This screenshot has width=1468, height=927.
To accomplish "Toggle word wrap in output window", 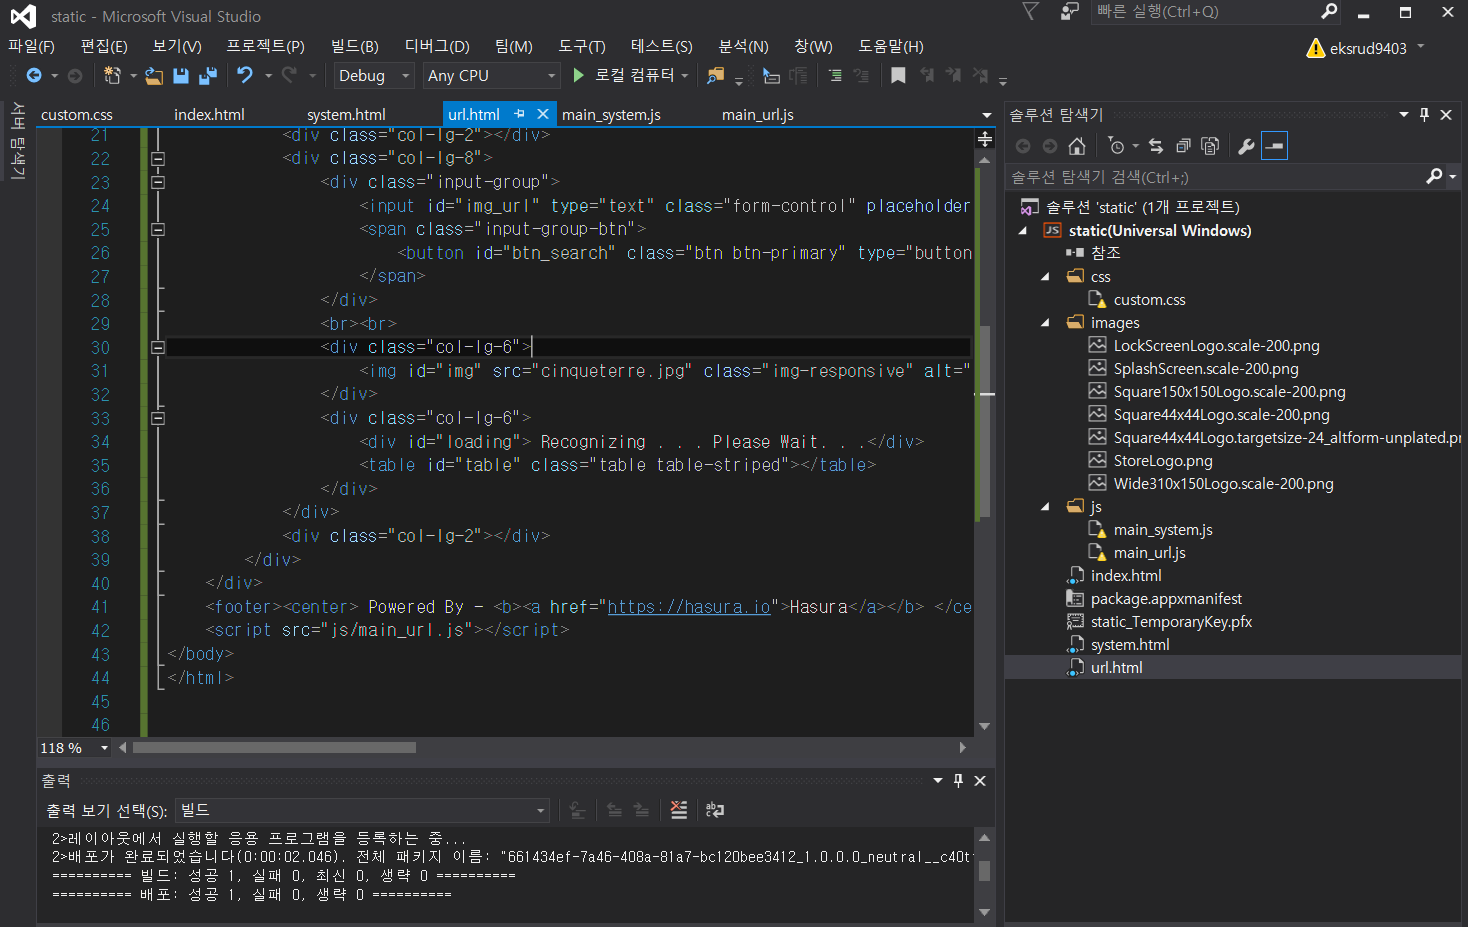I will click(714, 810).
